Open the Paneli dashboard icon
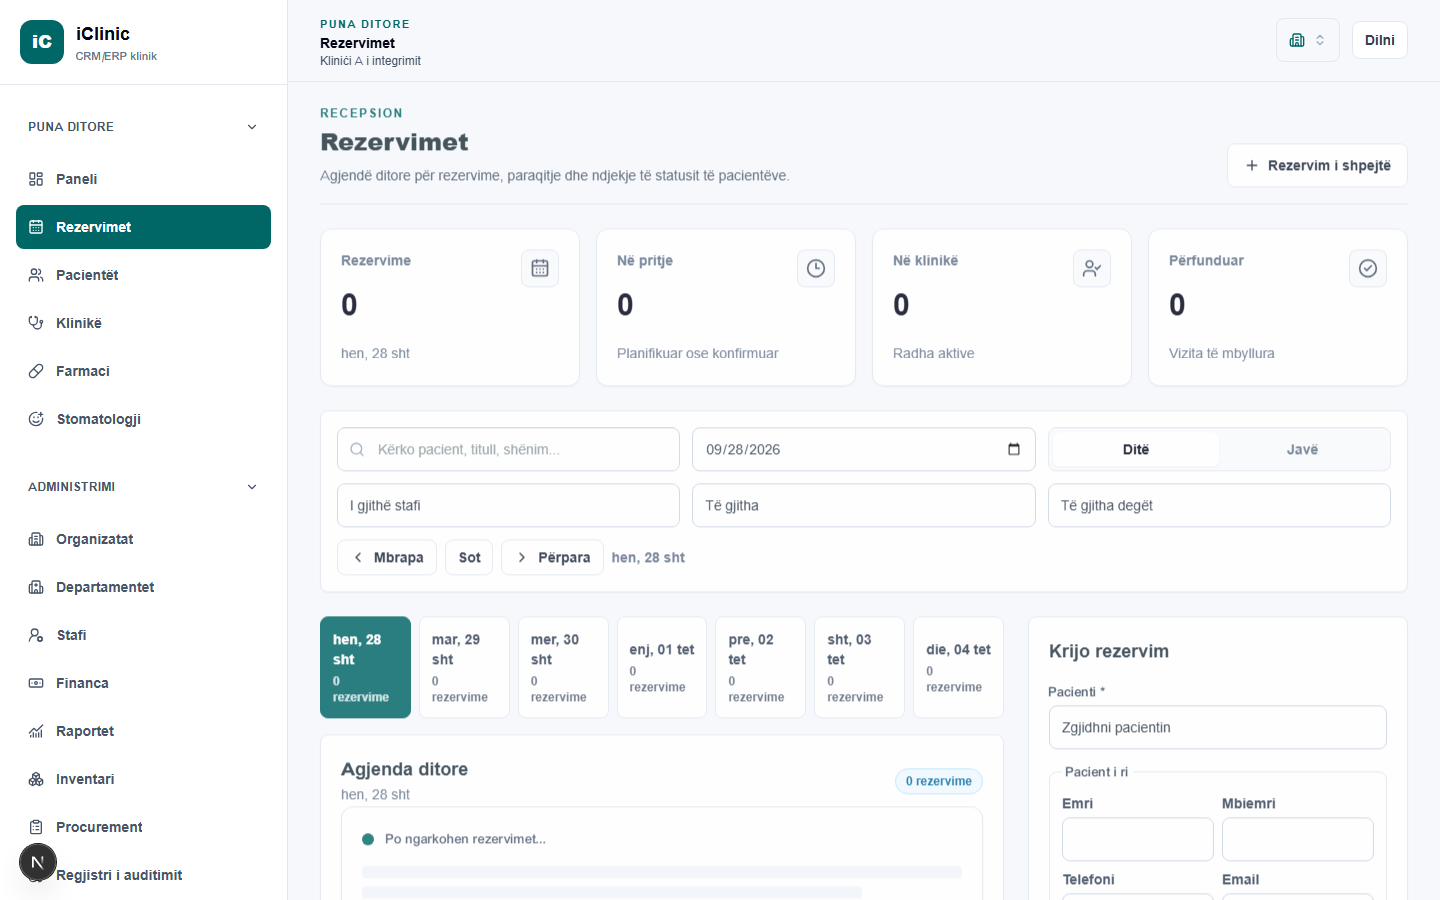 pyautogui.click(x=36, y=179)
